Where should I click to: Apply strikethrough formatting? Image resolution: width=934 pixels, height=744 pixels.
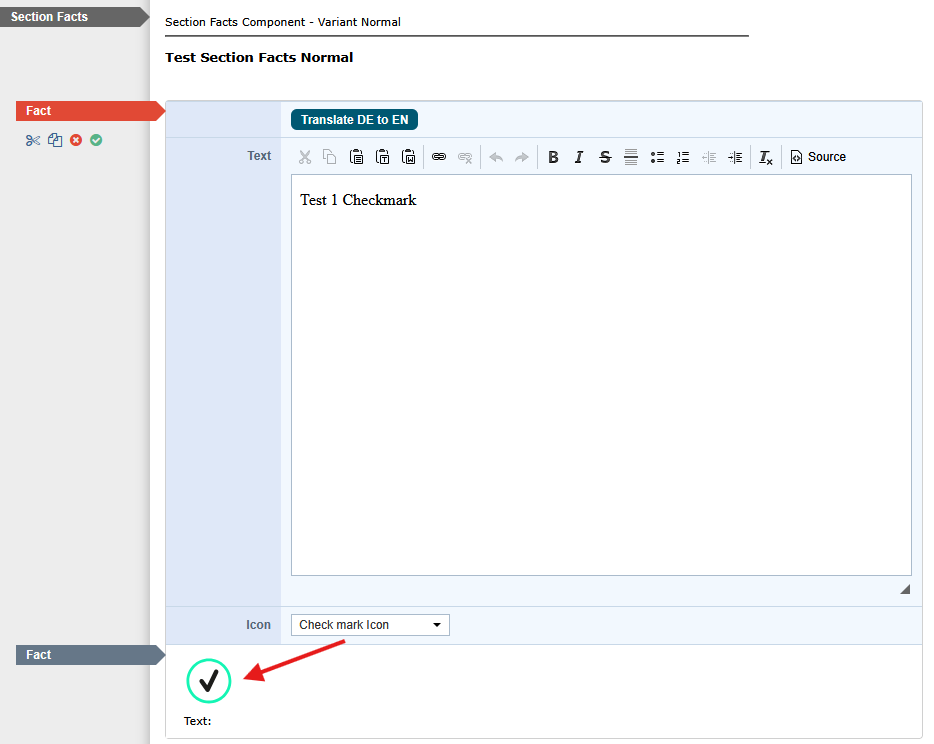(x=605, y=157)
